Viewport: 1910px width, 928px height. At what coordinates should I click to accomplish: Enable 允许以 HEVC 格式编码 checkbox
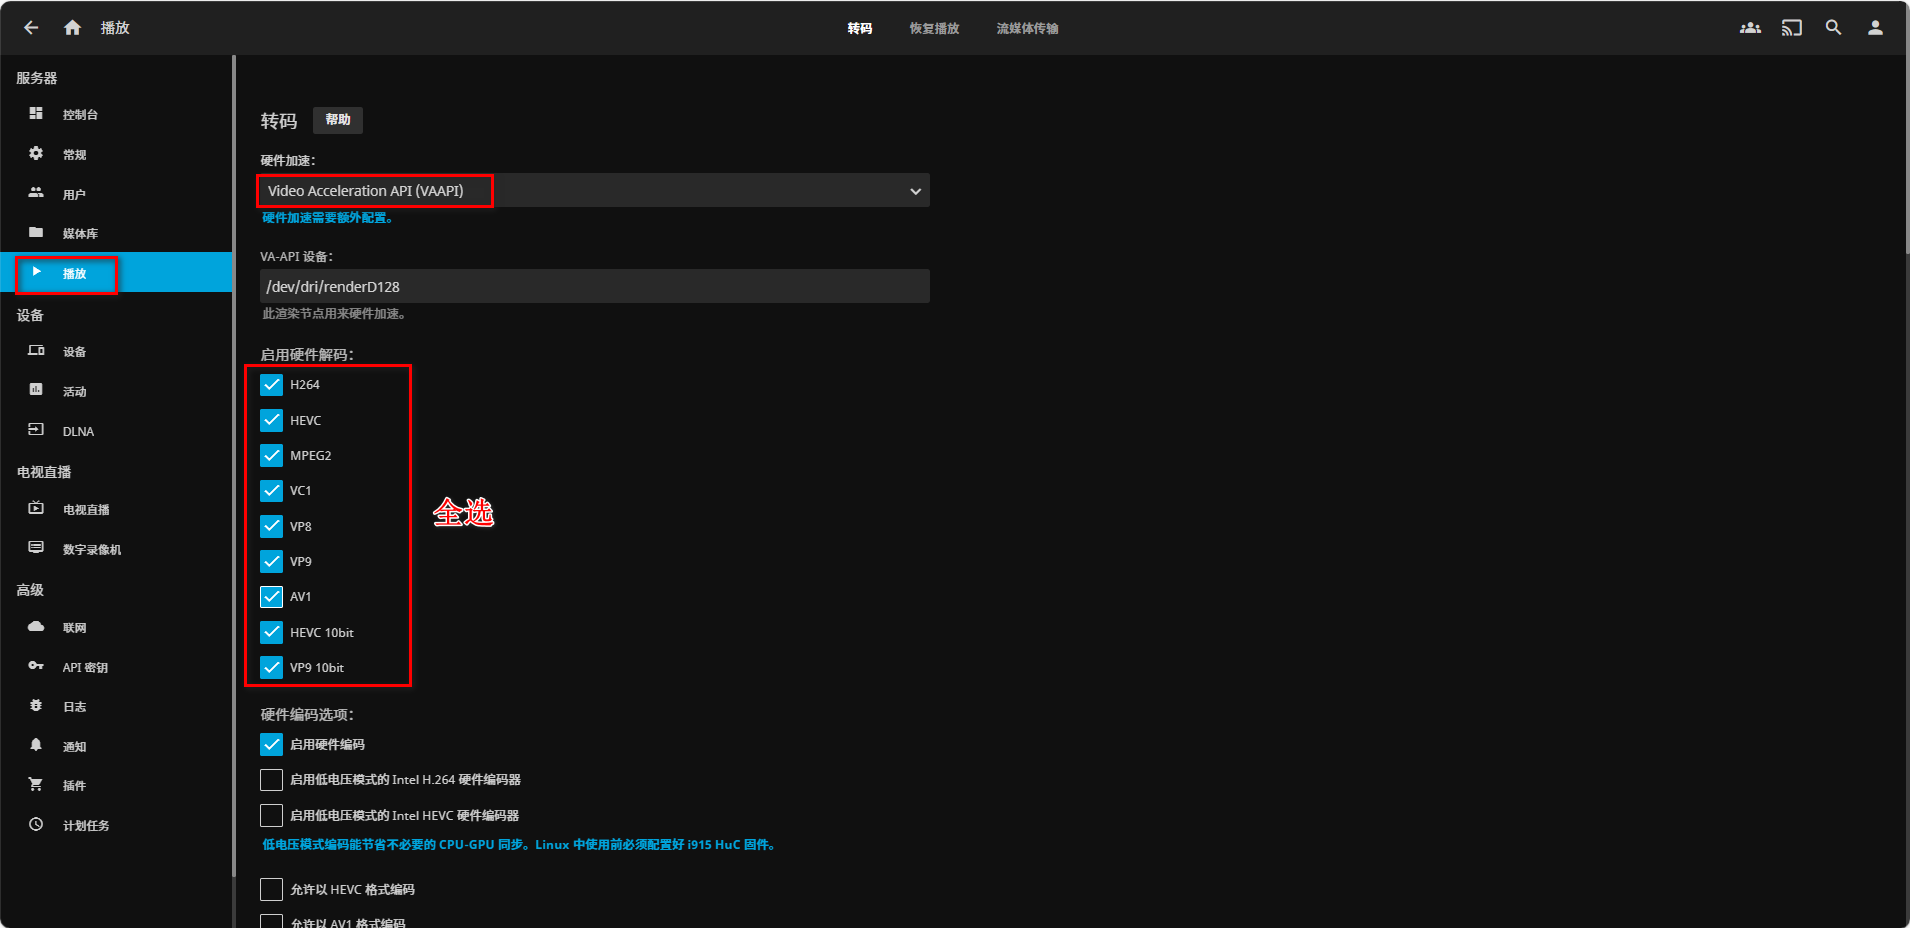tap(271, 890)
